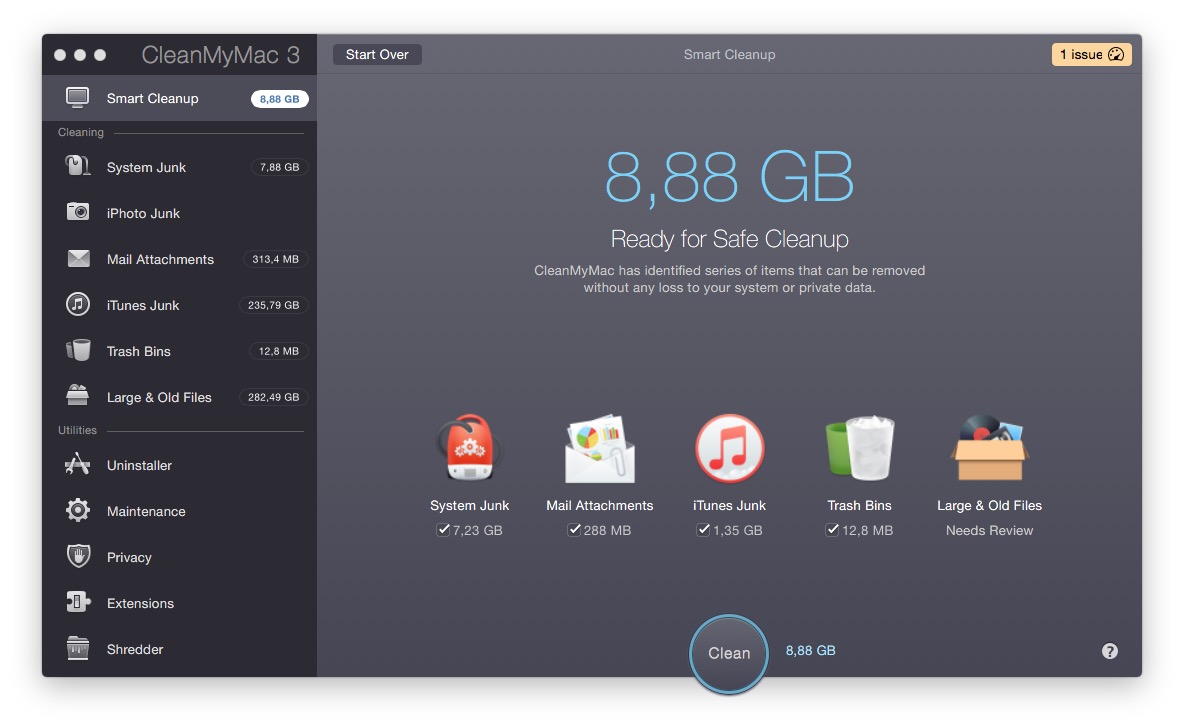Click the Large & Old Files label under box

989,505
